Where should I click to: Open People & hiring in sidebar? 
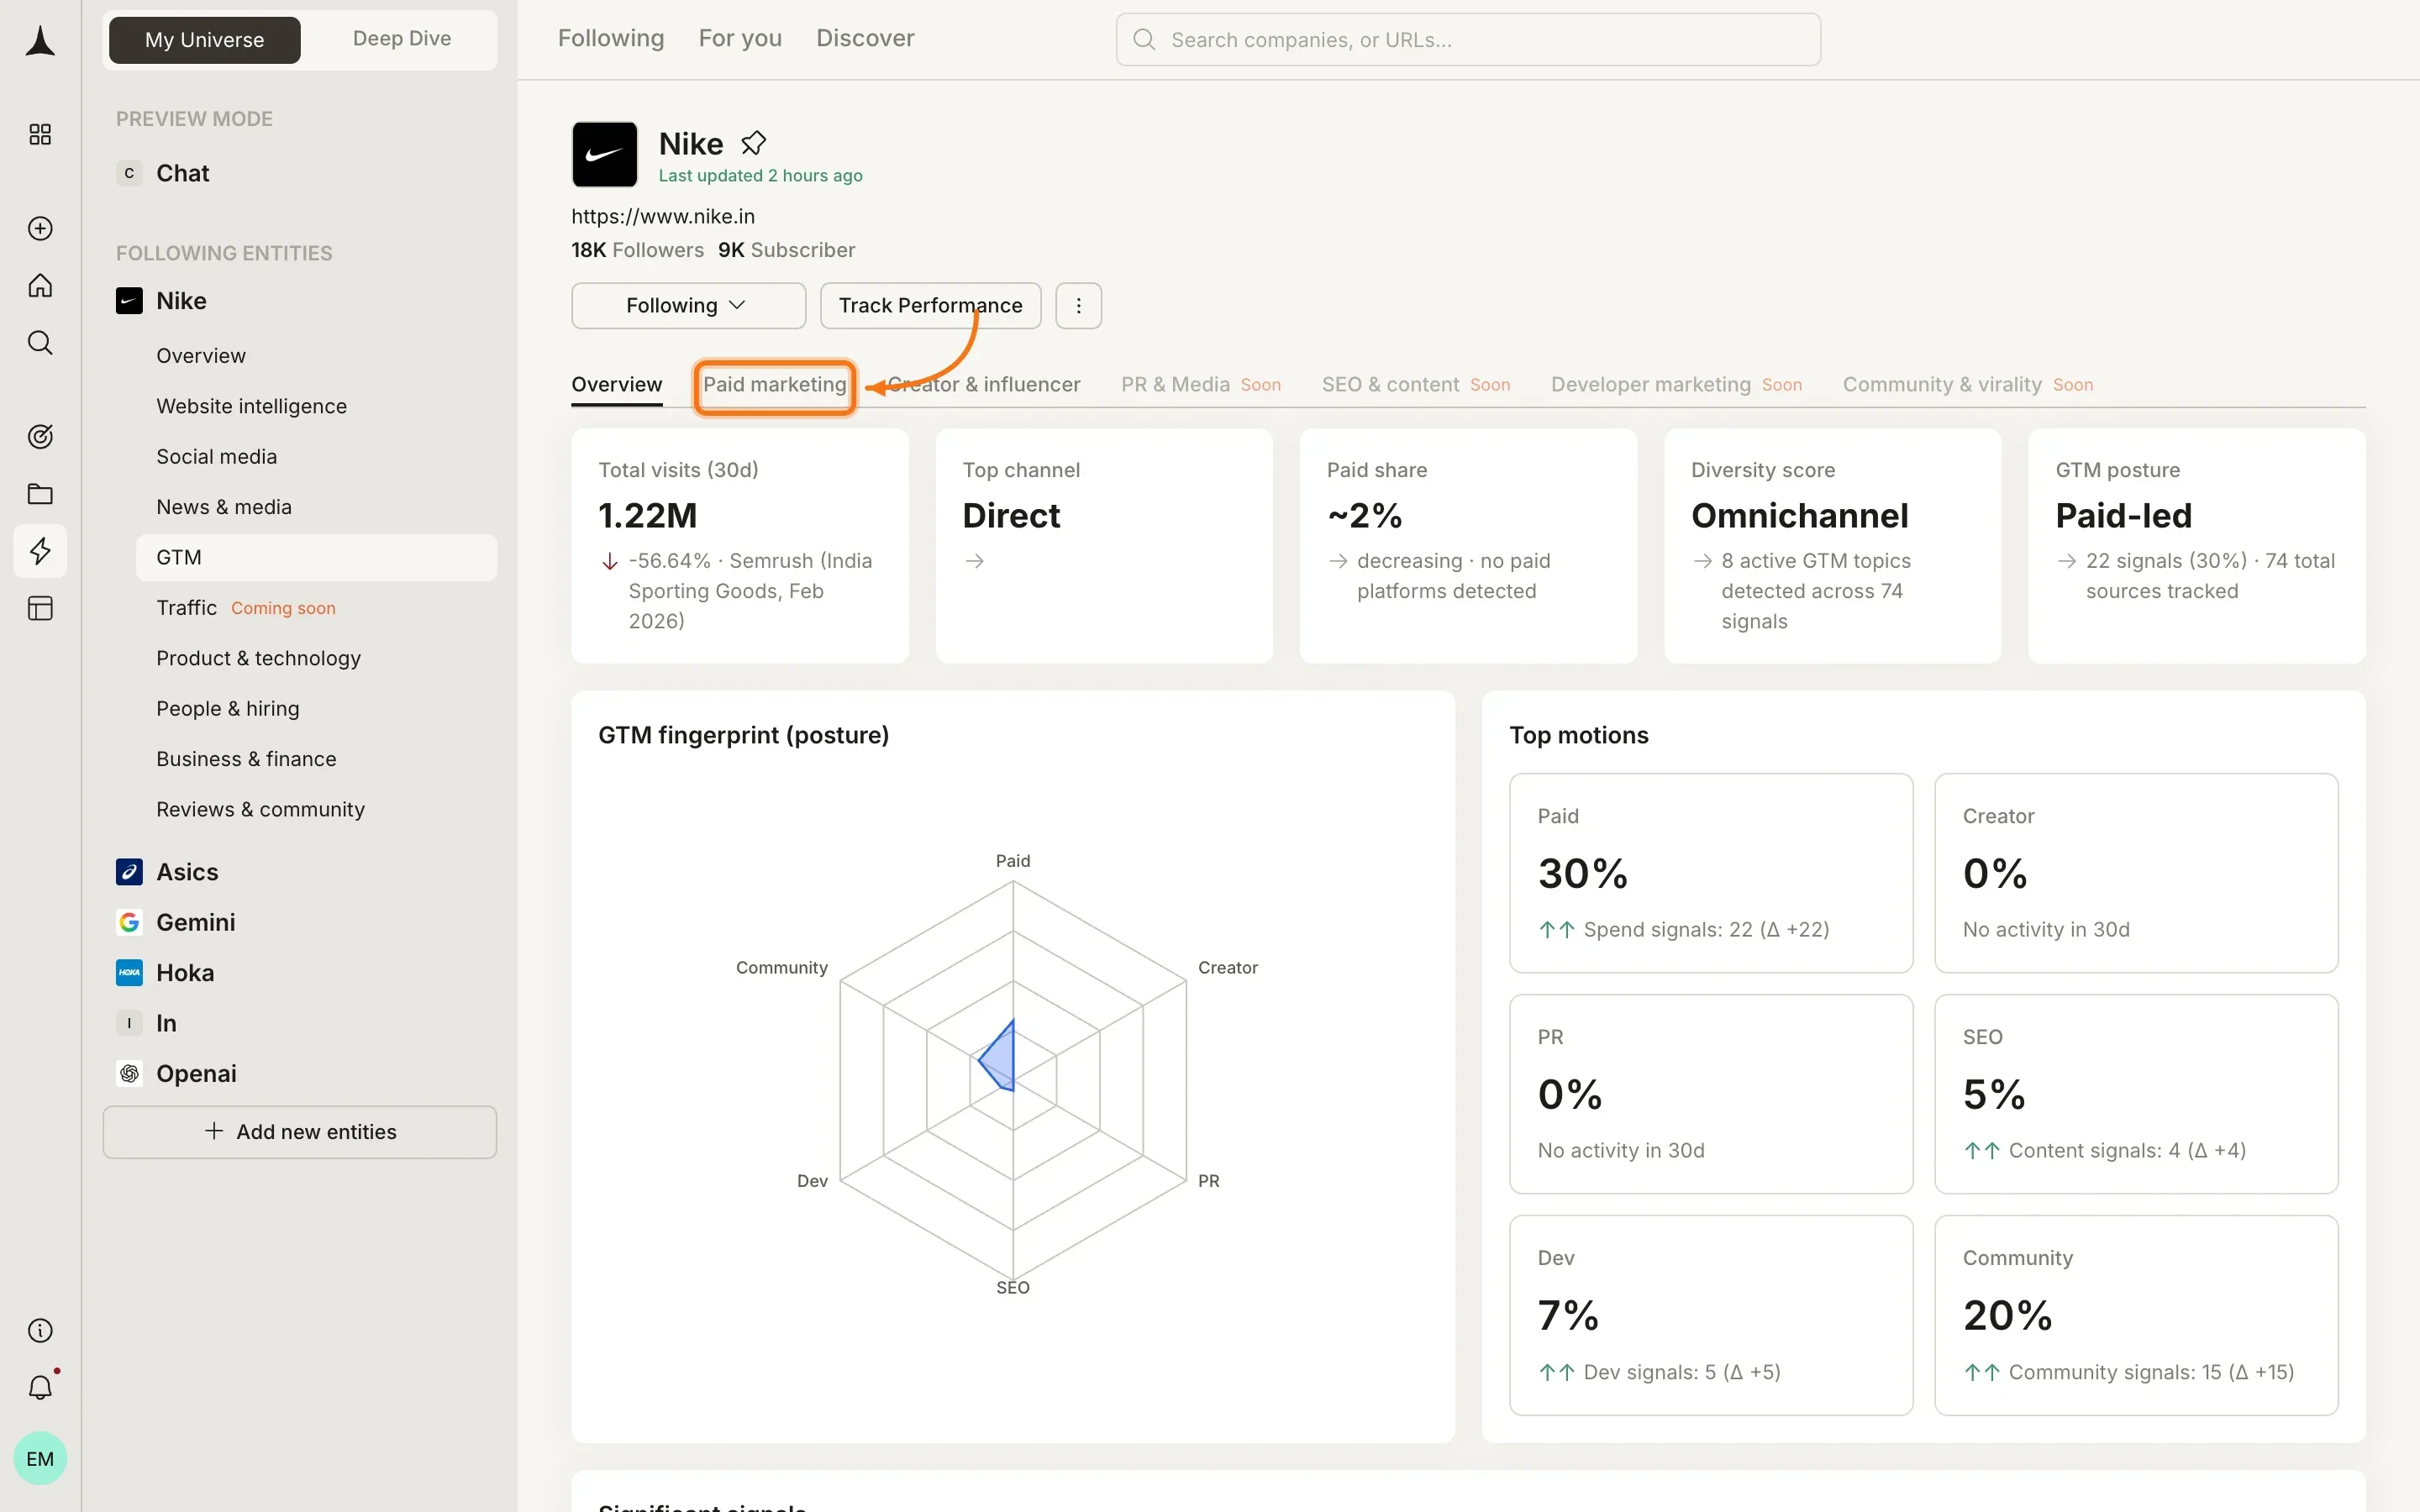click(x=228, y=708)
